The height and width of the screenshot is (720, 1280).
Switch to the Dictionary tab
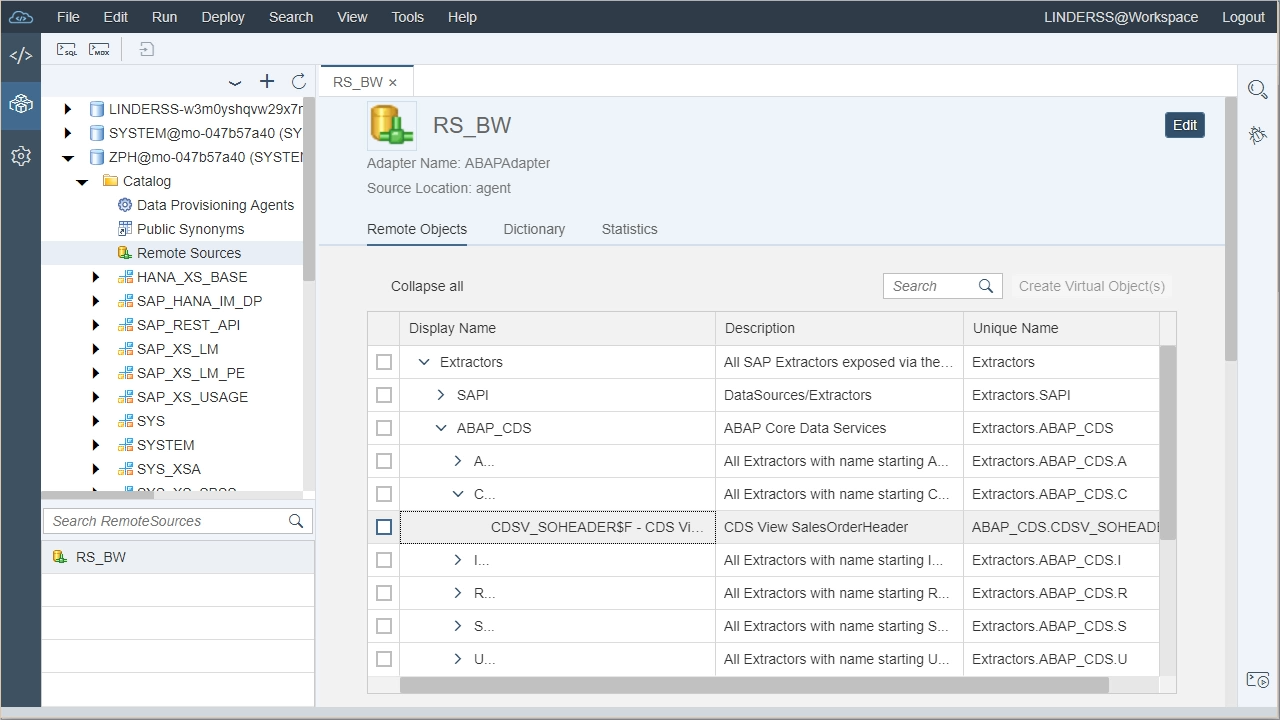pos(534,229)
